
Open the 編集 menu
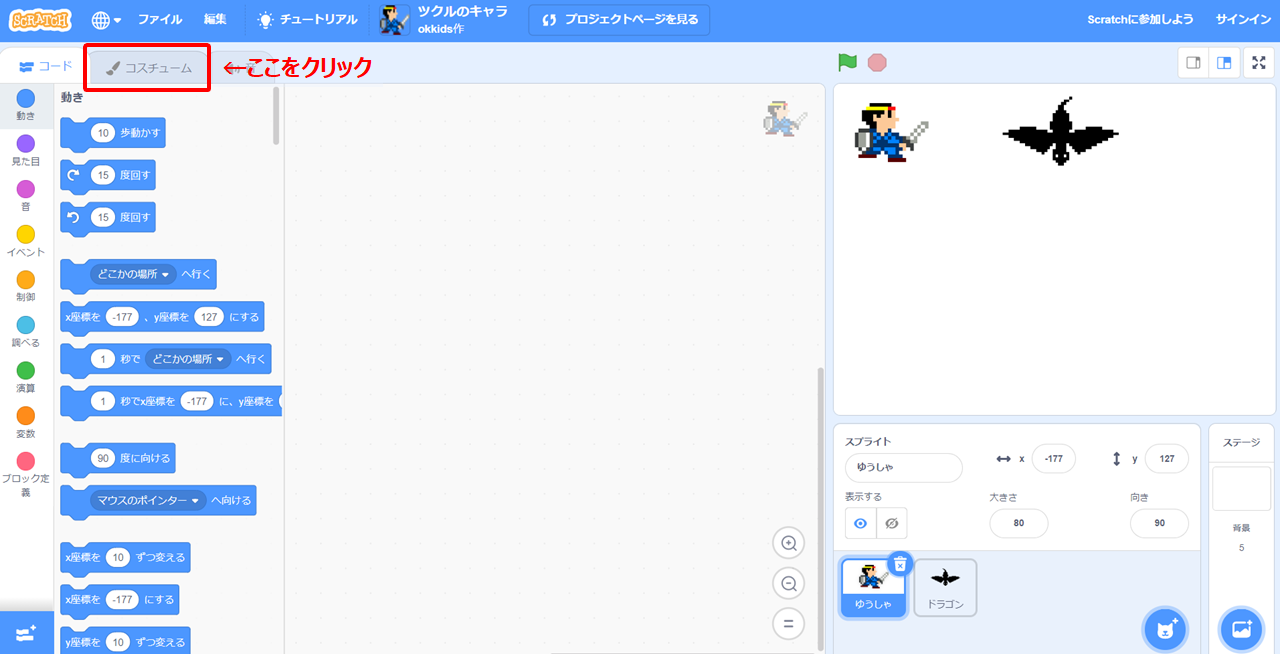(x=215, y=19)
